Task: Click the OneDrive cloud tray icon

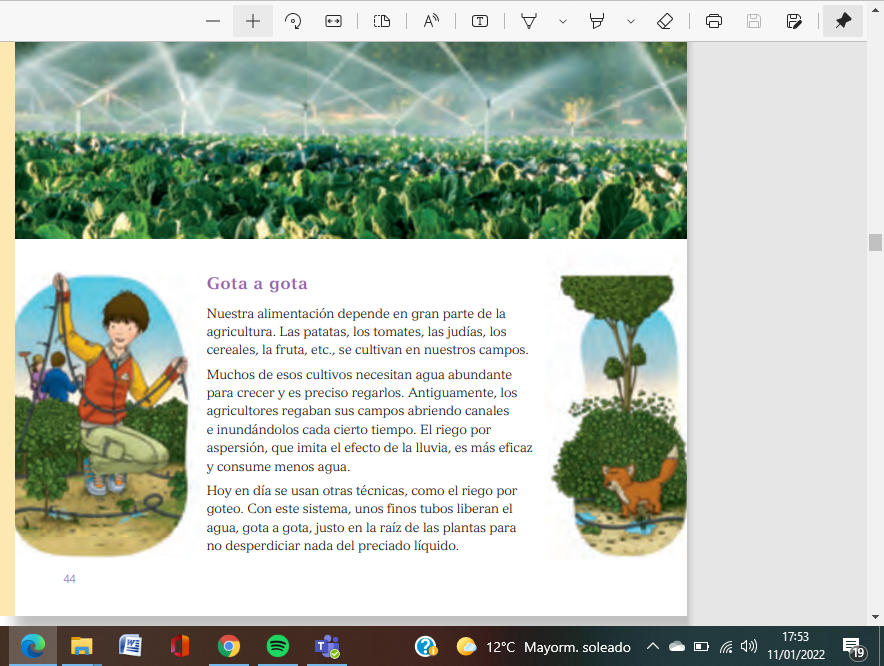Action: tap(677, 646)
